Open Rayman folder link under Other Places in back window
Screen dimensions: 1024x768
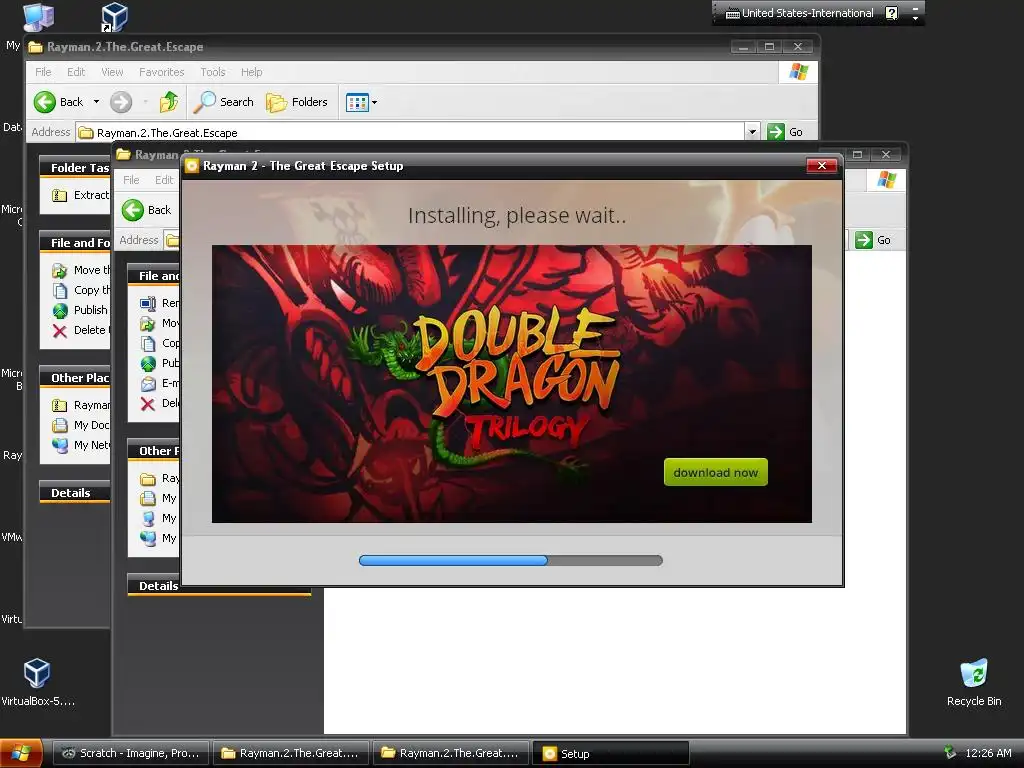[81, 405]
